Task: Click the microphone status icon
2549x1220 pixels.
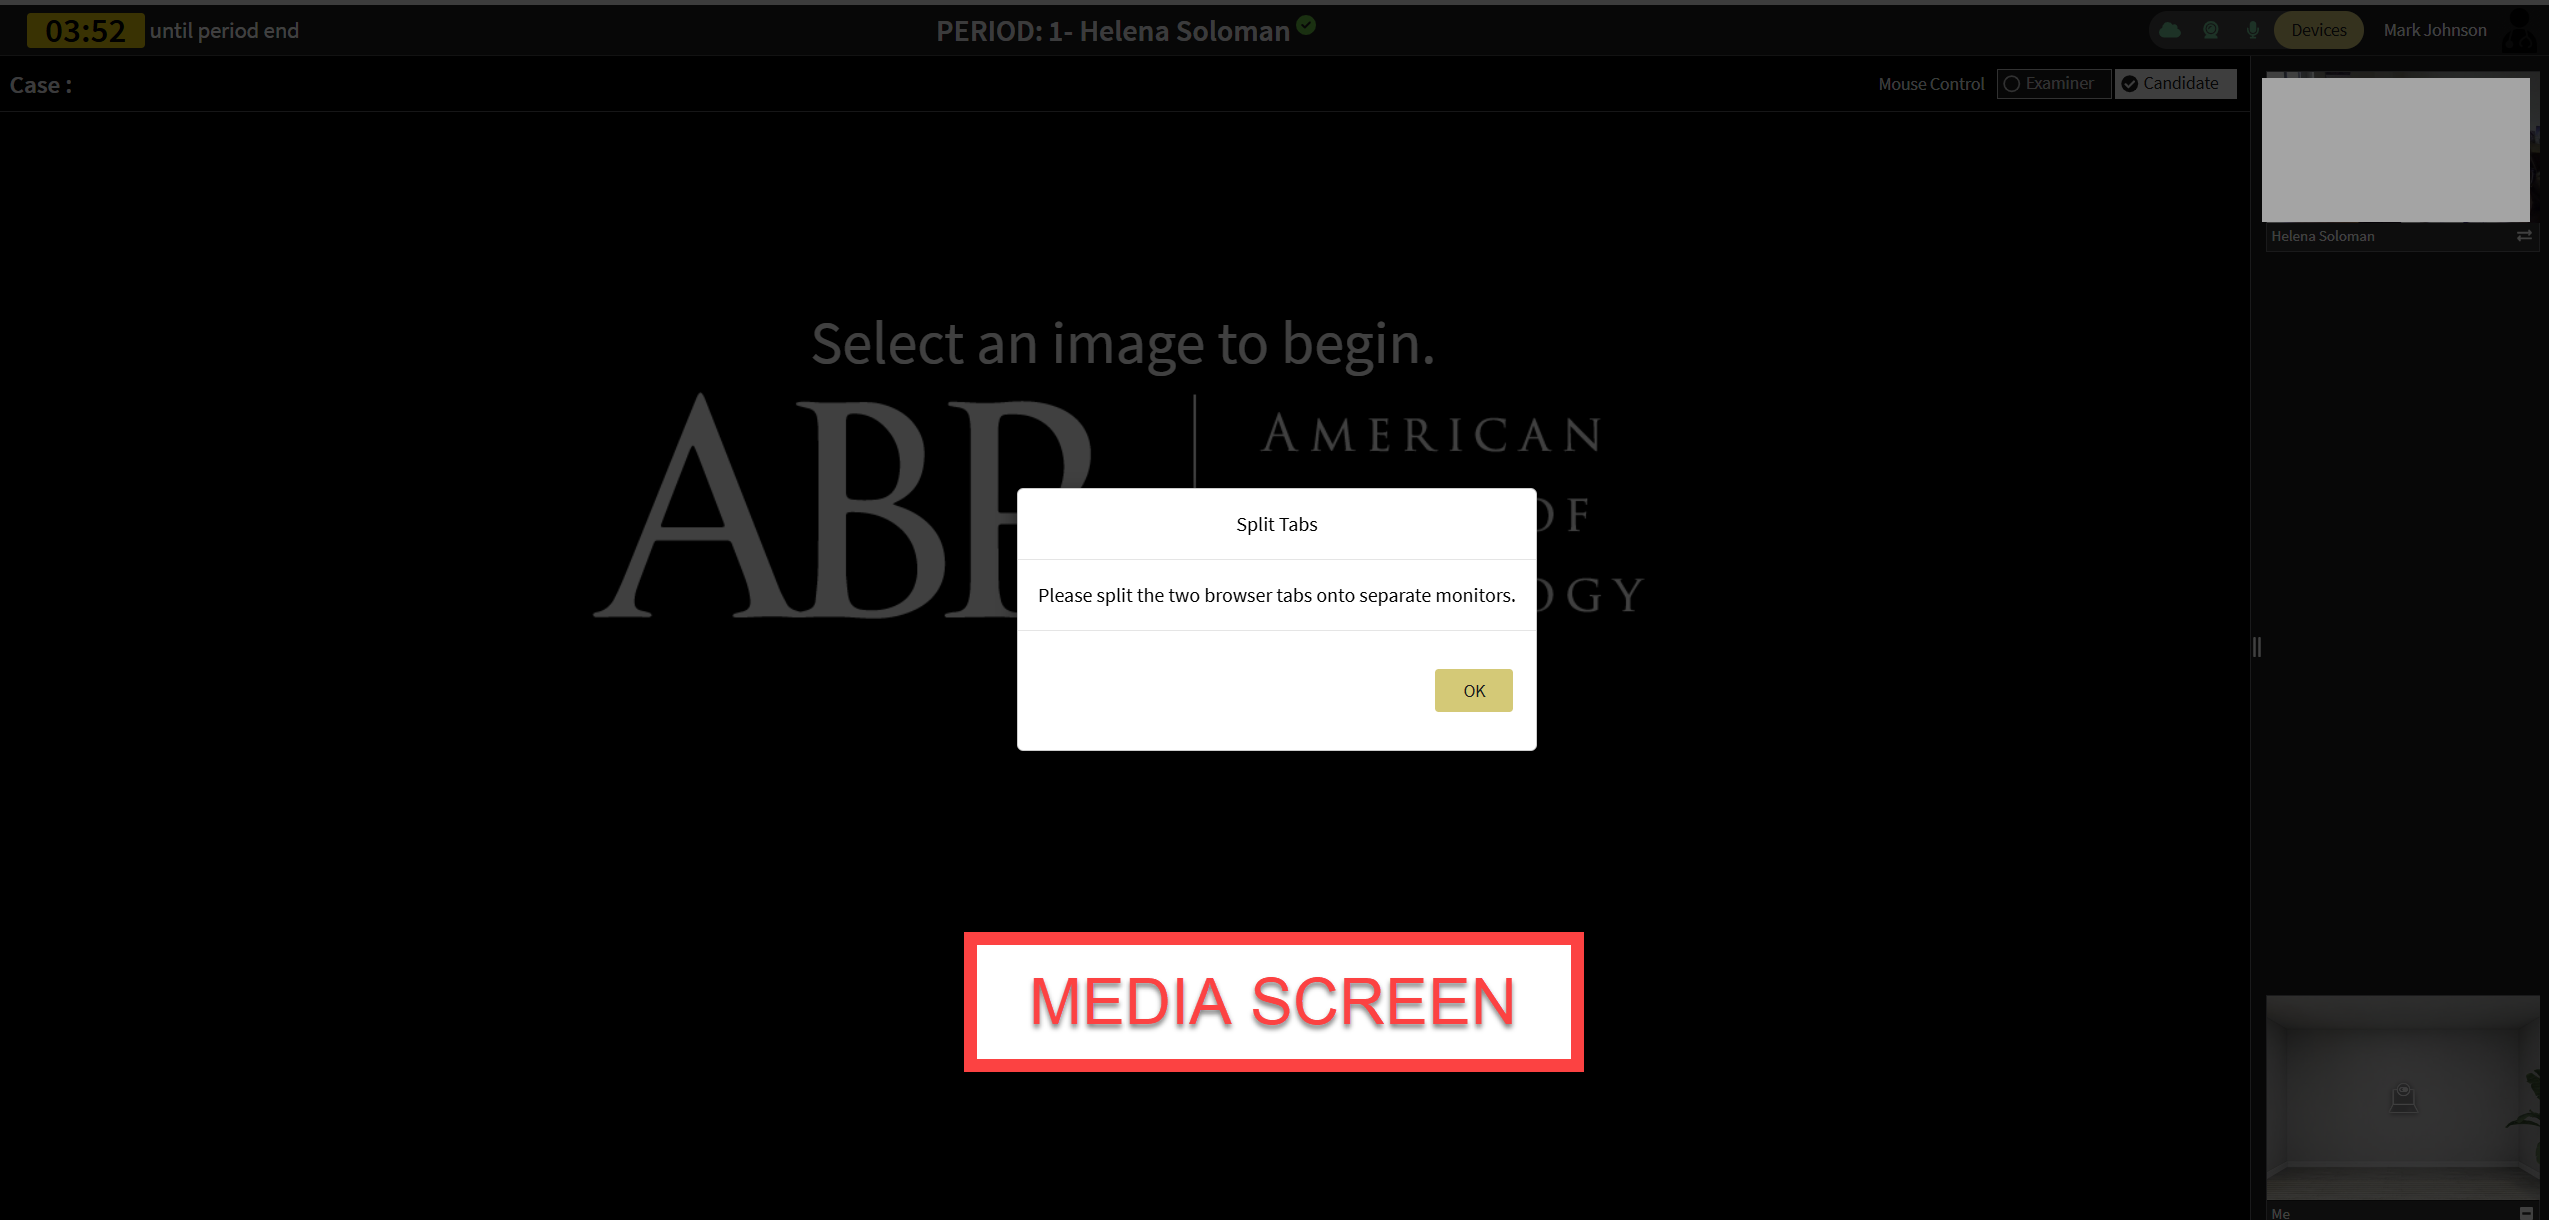Action: point(2252,30)
